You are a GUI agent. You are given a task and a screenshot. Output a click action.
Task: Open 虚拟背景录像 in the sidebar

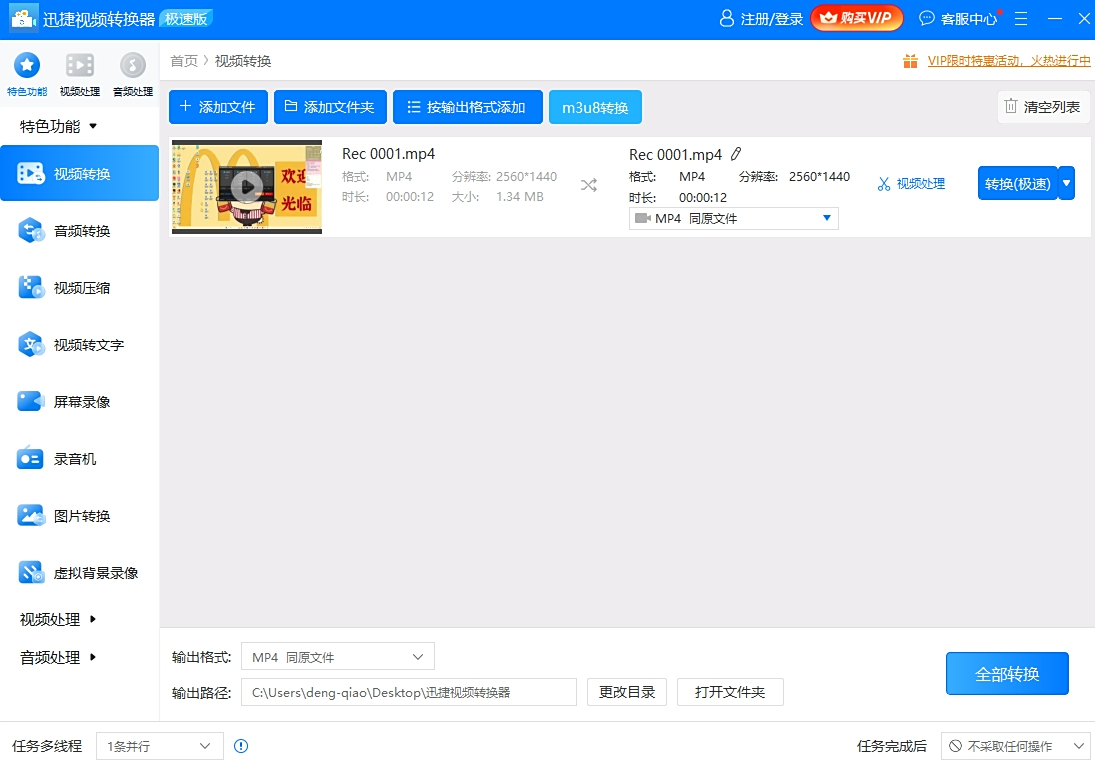(80, 573)
